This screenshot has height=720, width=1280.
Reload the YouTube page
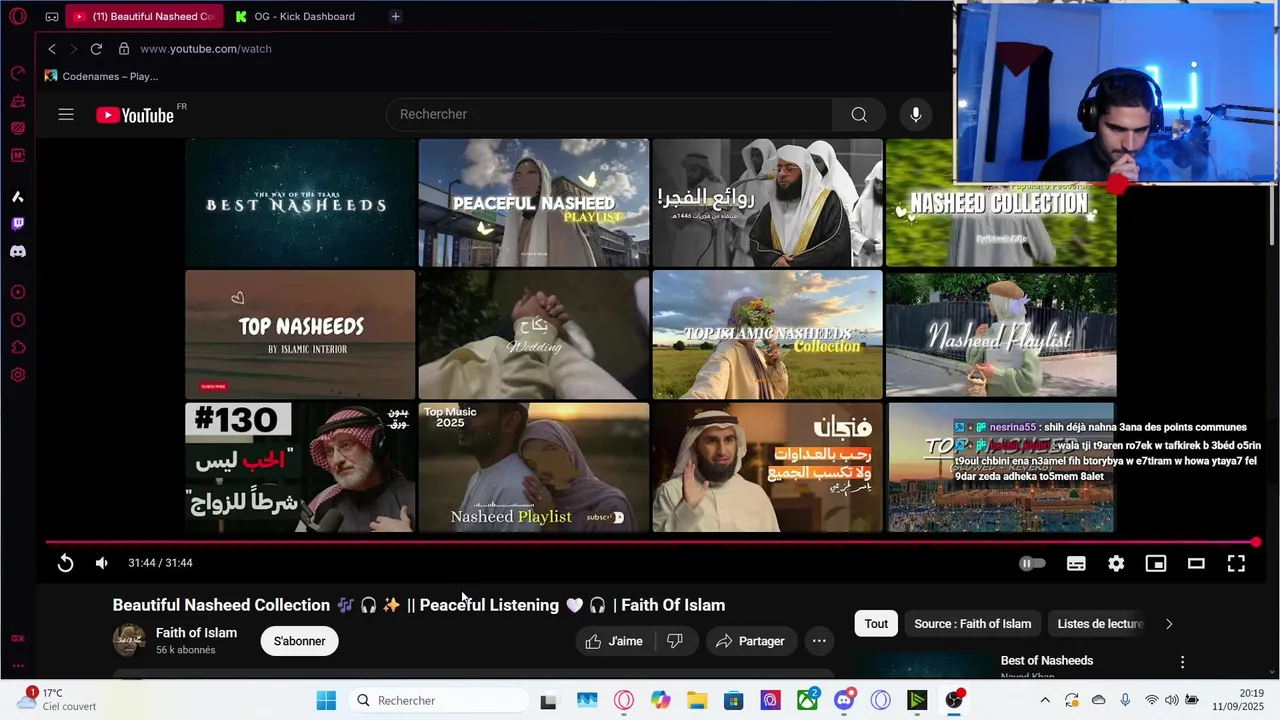point(96,48)
